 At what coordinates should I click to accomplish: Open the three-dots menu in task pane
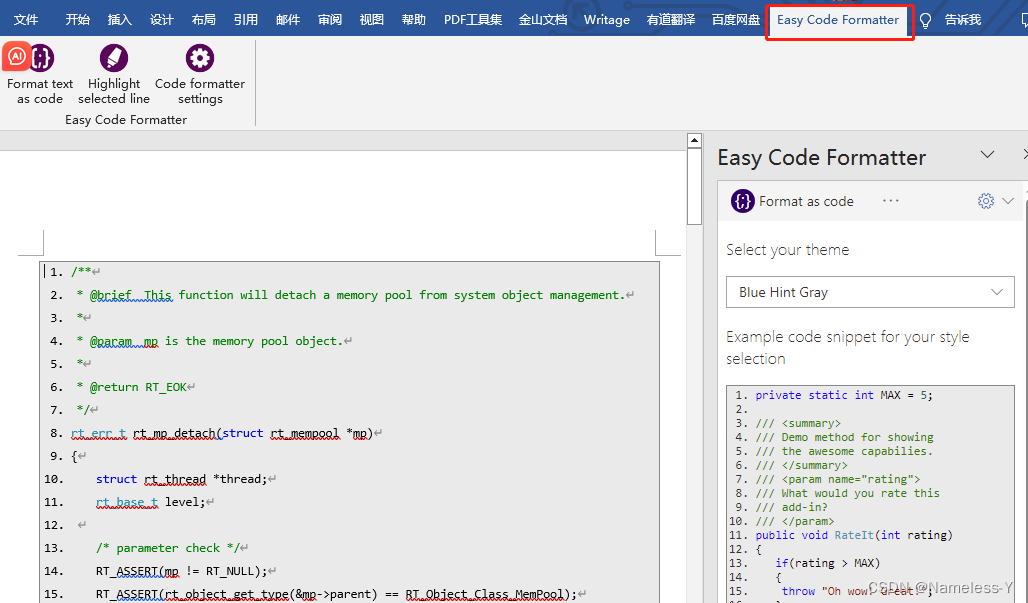[x=890, y=201]
